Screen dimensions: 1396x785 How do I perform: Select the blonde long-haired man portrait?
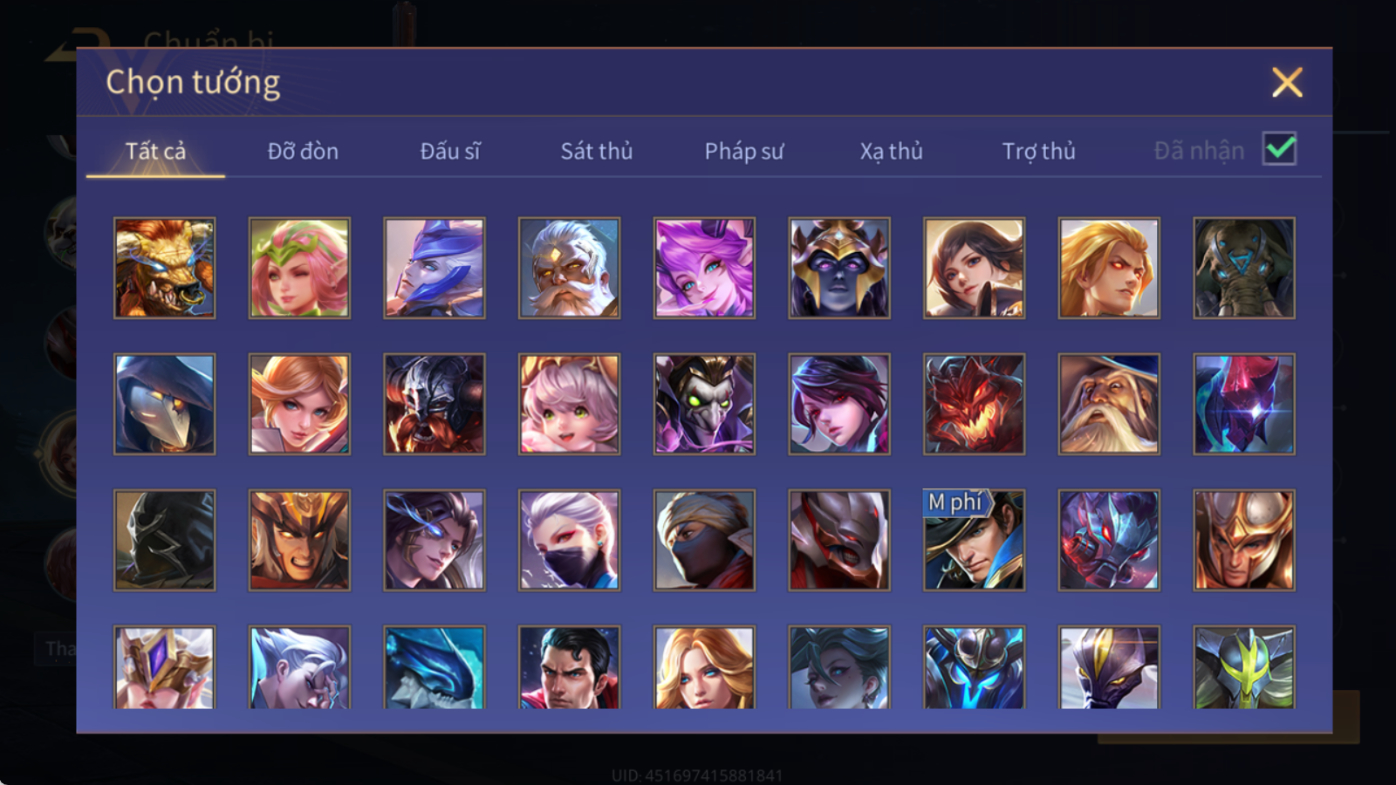(1109, 268)
